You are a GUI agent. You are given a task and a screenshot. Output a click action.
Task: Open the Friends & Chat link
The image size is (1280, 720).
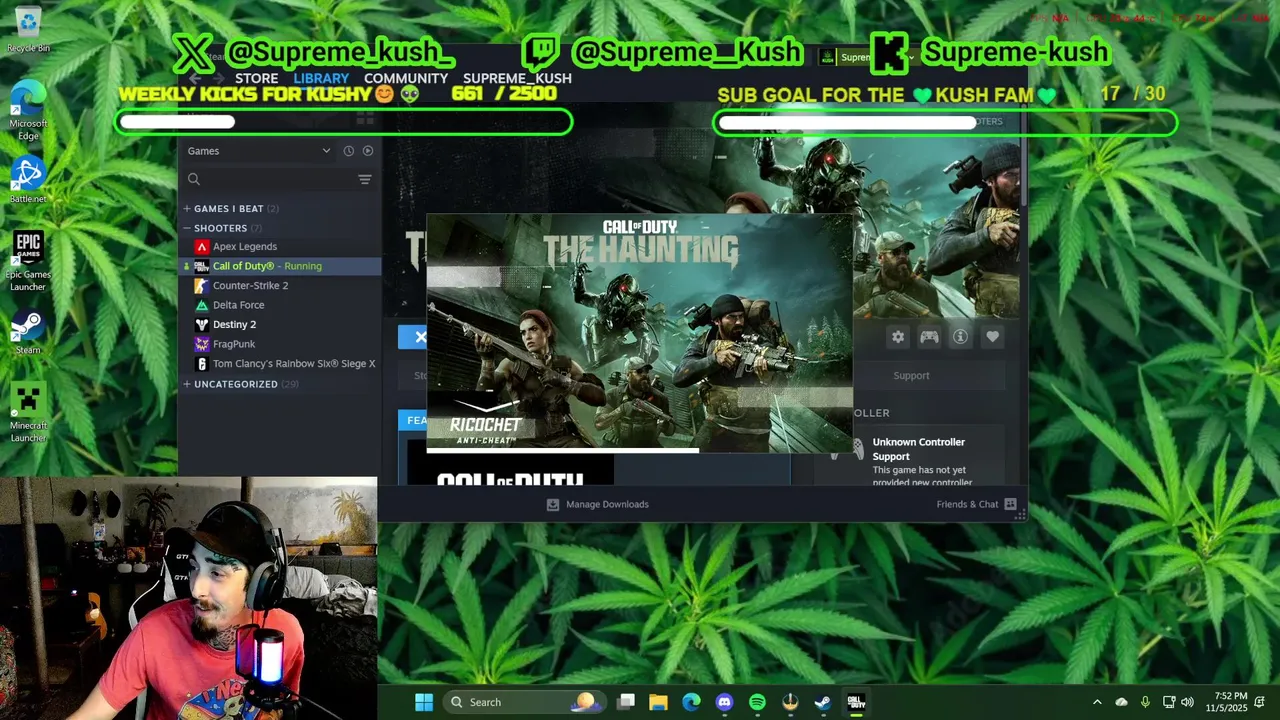[967, 504]
